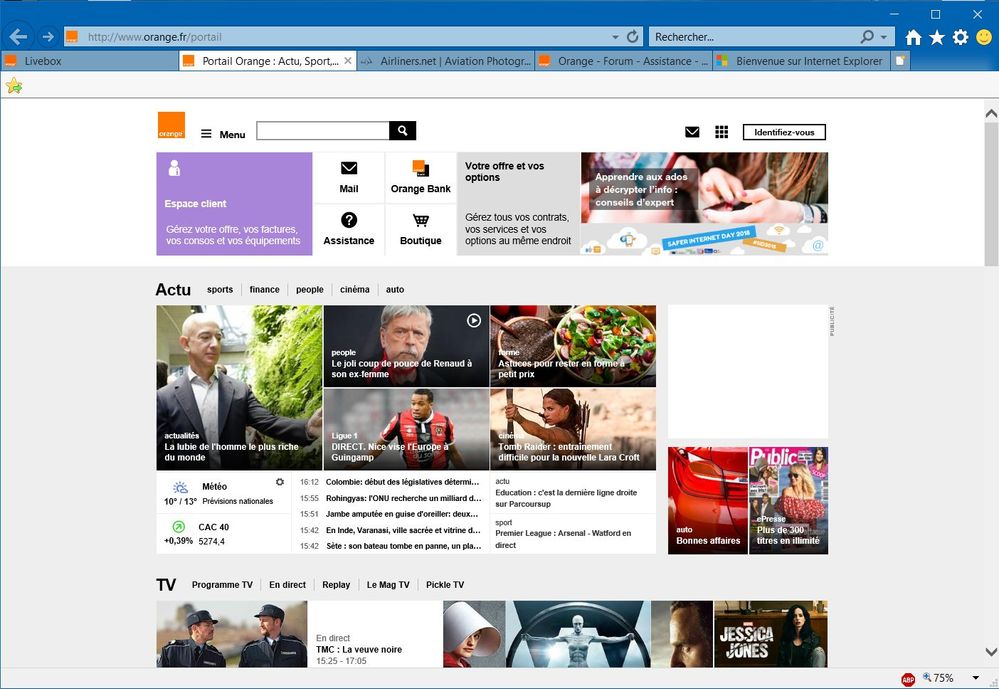The height and width of the screenshot is (689, 999).
Task: Click the Refresh page icon
Action: (632, 37)
